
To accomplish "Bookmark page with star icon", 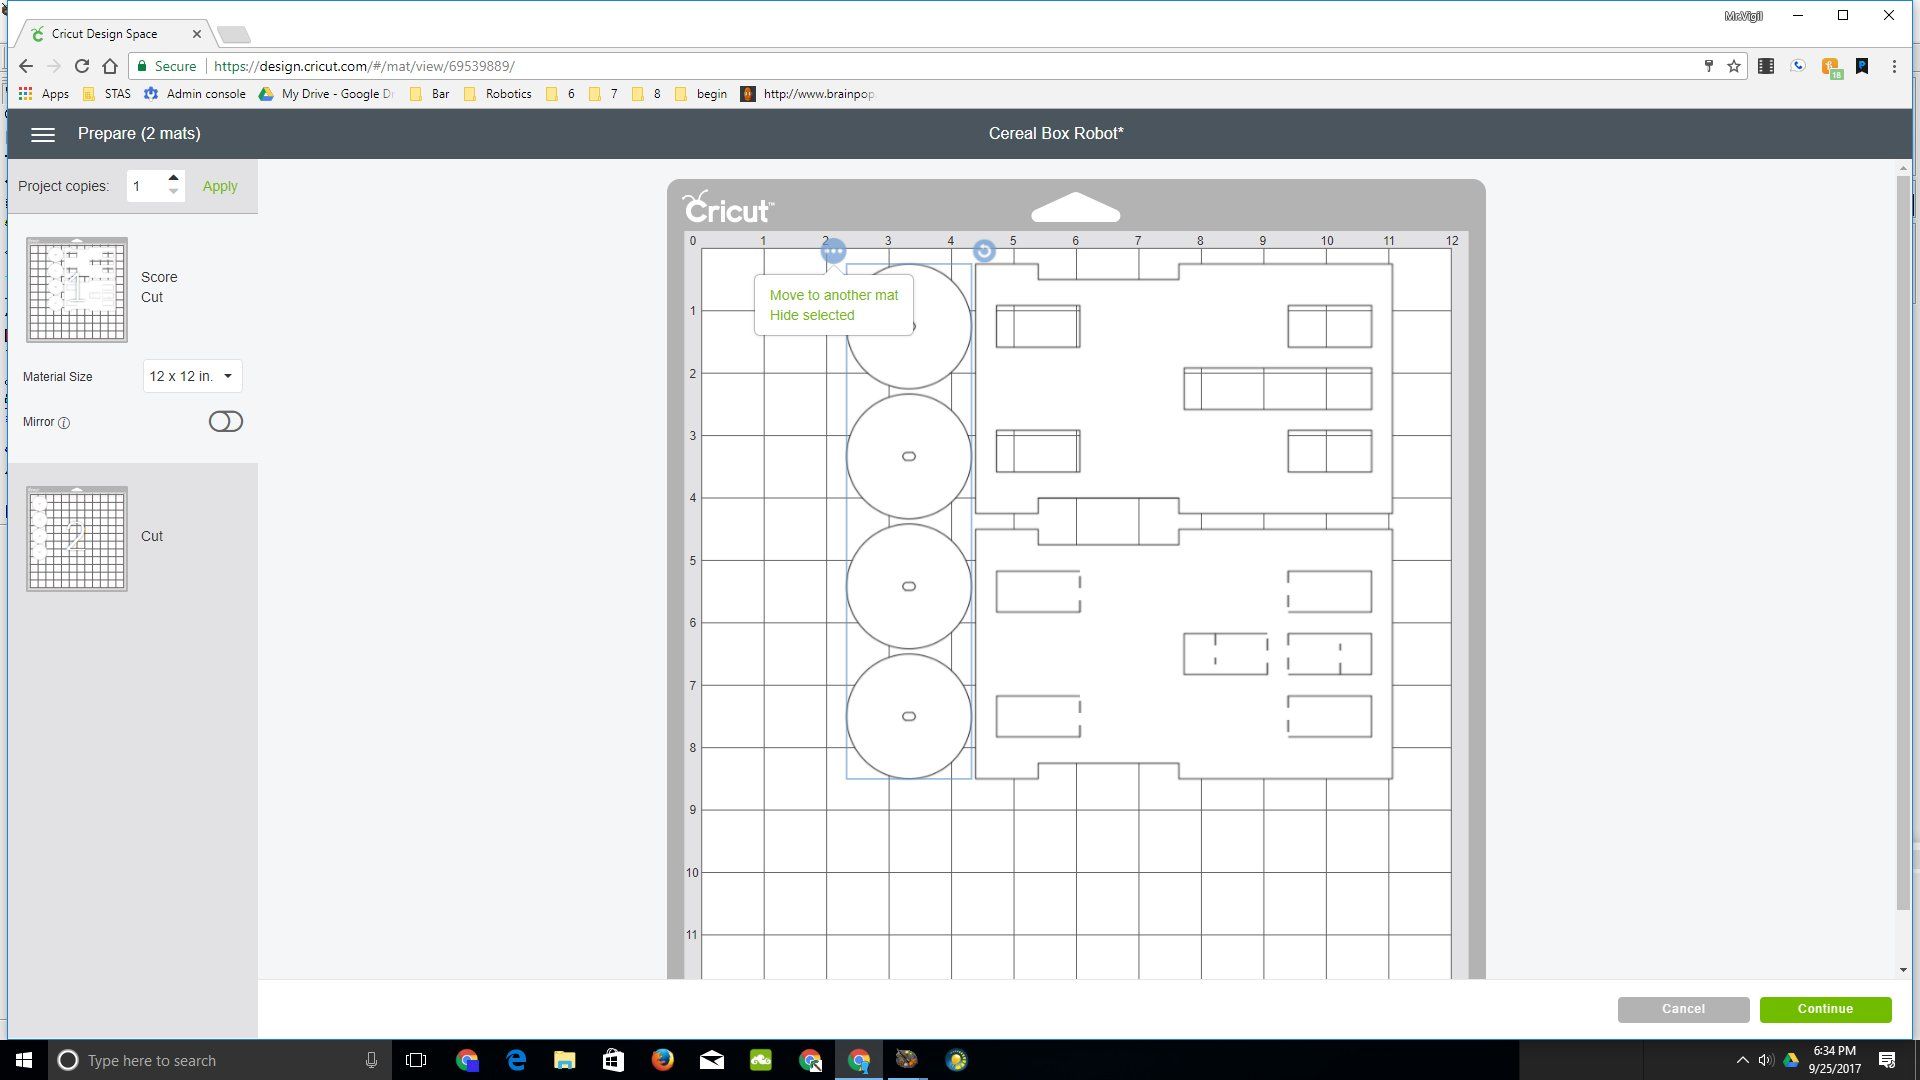I will pyautogui.click(x=1734, y=66).
